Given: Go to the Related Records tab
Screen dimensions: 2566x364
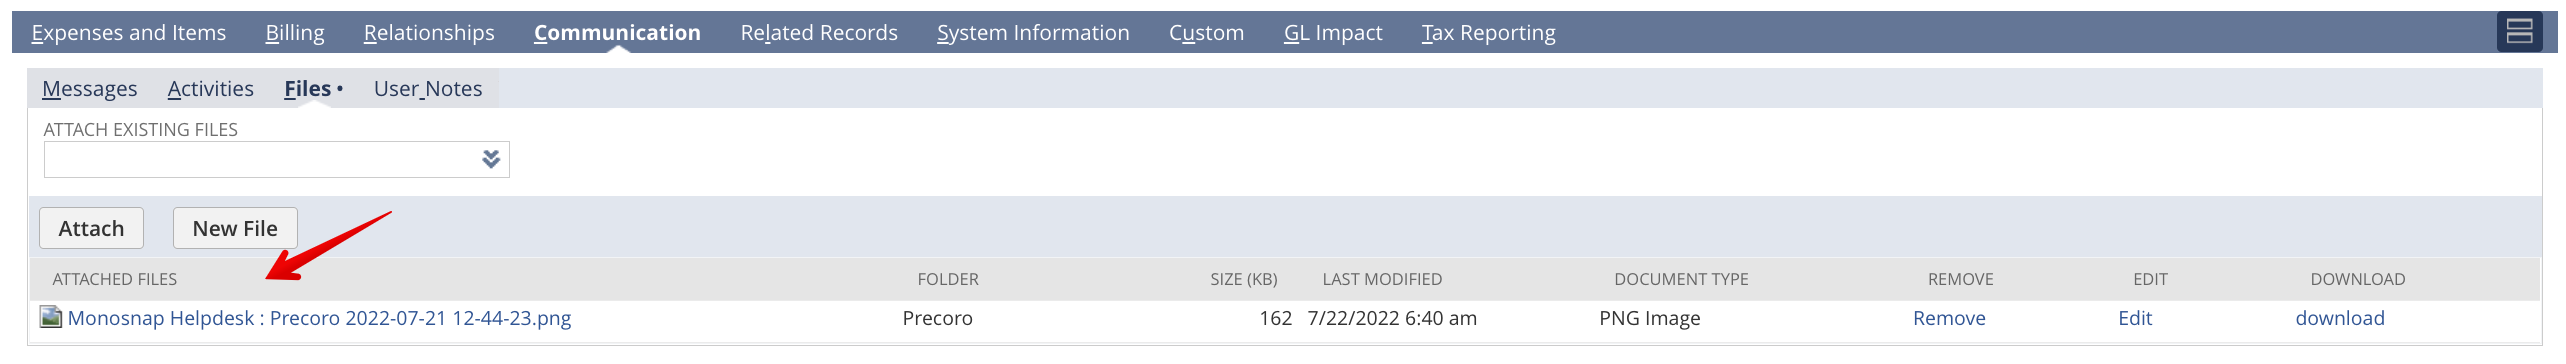Looking at the screenshot, I should click(x=819, y=33).
